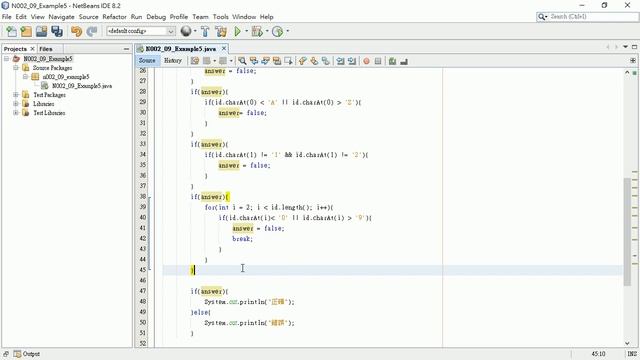The height and width of the screenshot is (360, 640).
Task: Click the Save All toolbar icon
Action: click(x=57, y=31)
